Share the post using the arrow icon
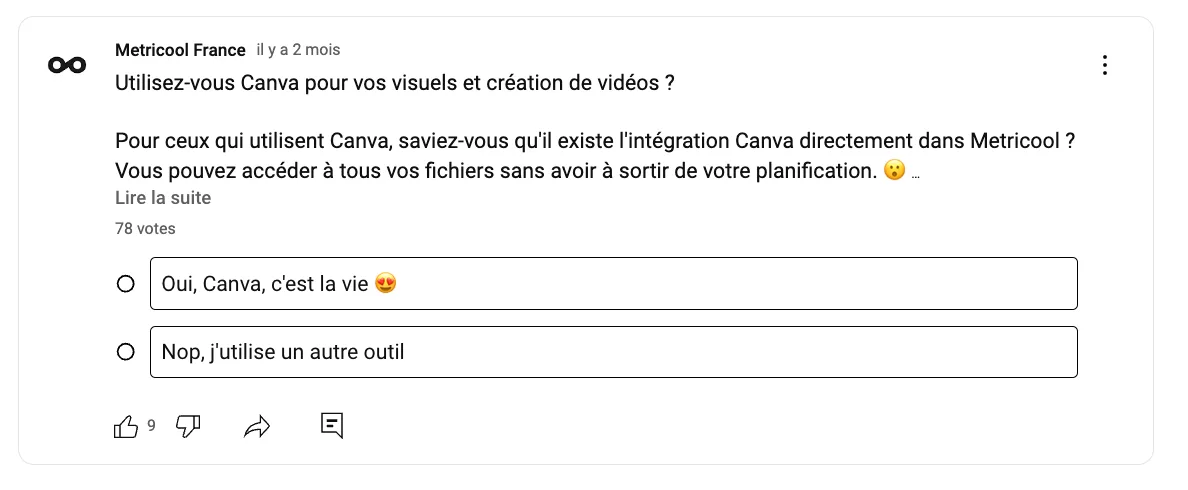This screenshot has height=490, width=1188. pyautogui.click(x=258, y=427)
